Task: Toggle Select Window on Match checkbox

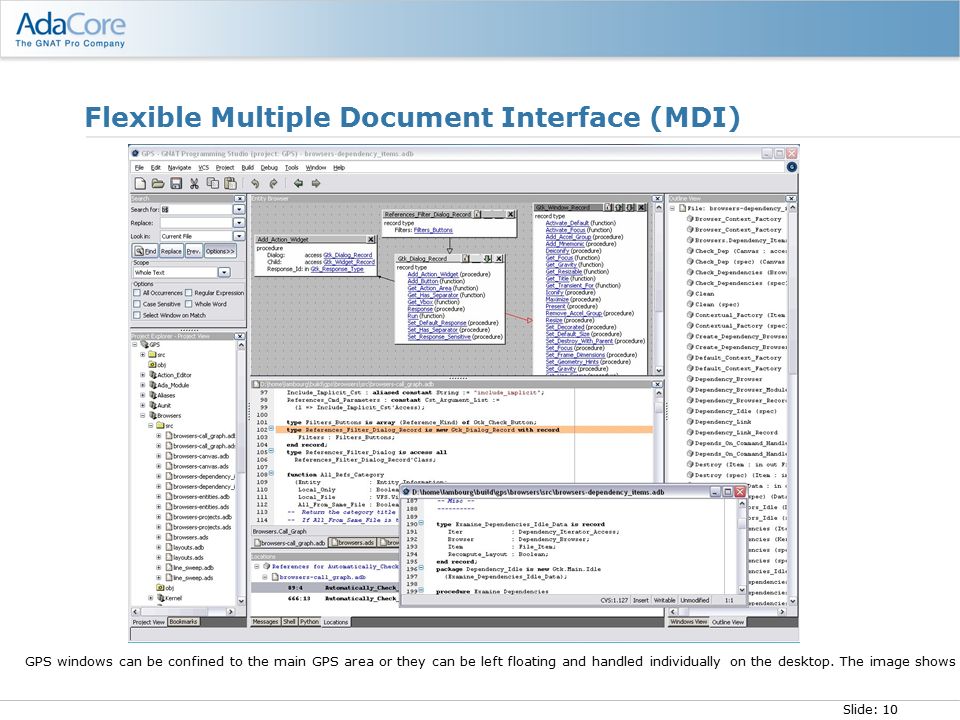Action: [137, 315]
